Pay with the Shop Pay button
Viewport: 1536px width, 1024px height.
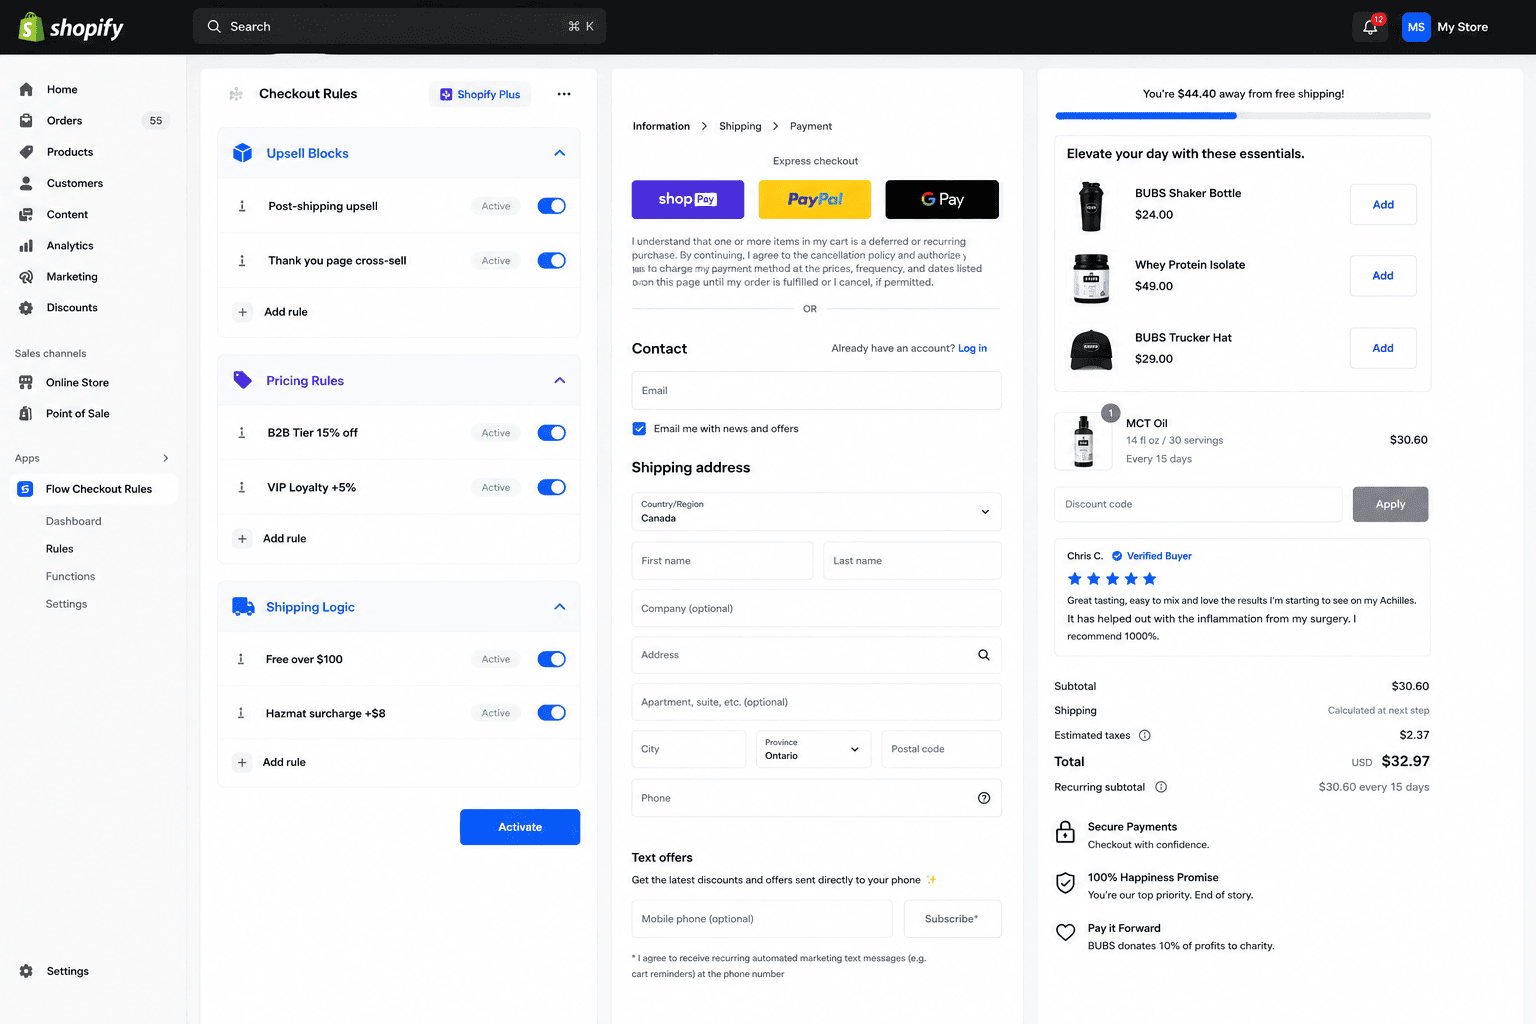pyautogui.click(x=688, y=199)
